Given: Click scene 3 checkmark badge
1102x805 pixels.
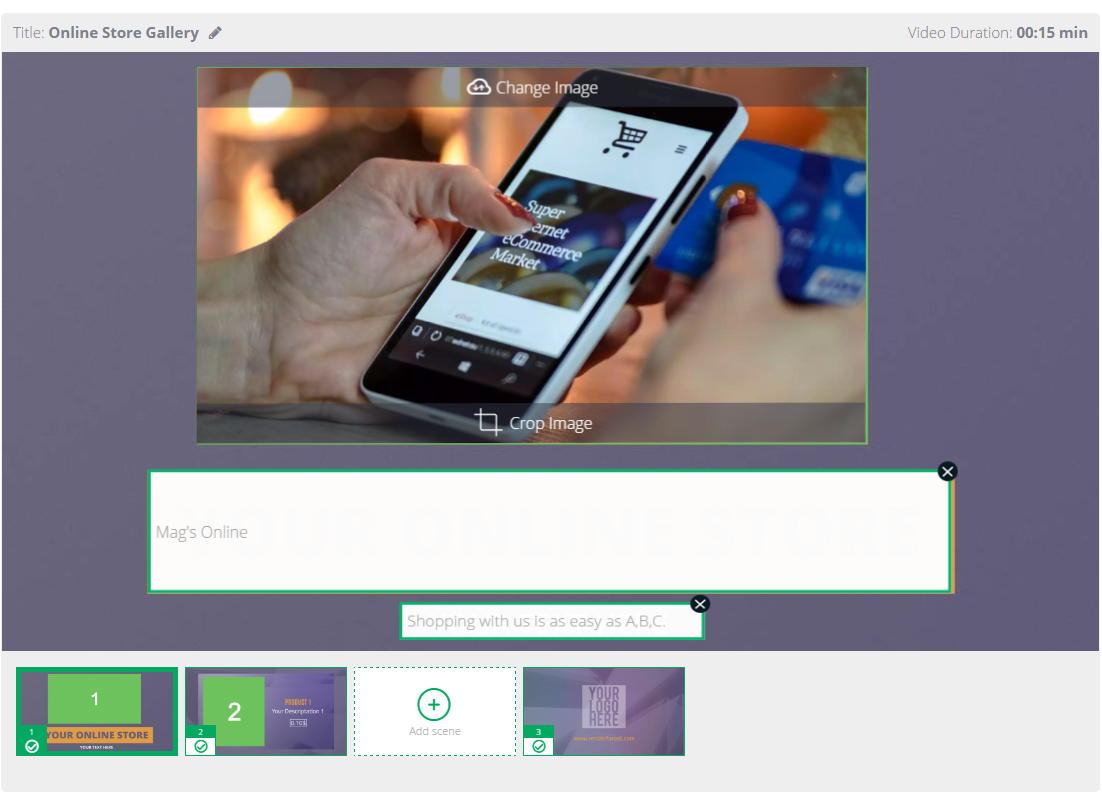Looking at the screenshot, I should 539,747.
